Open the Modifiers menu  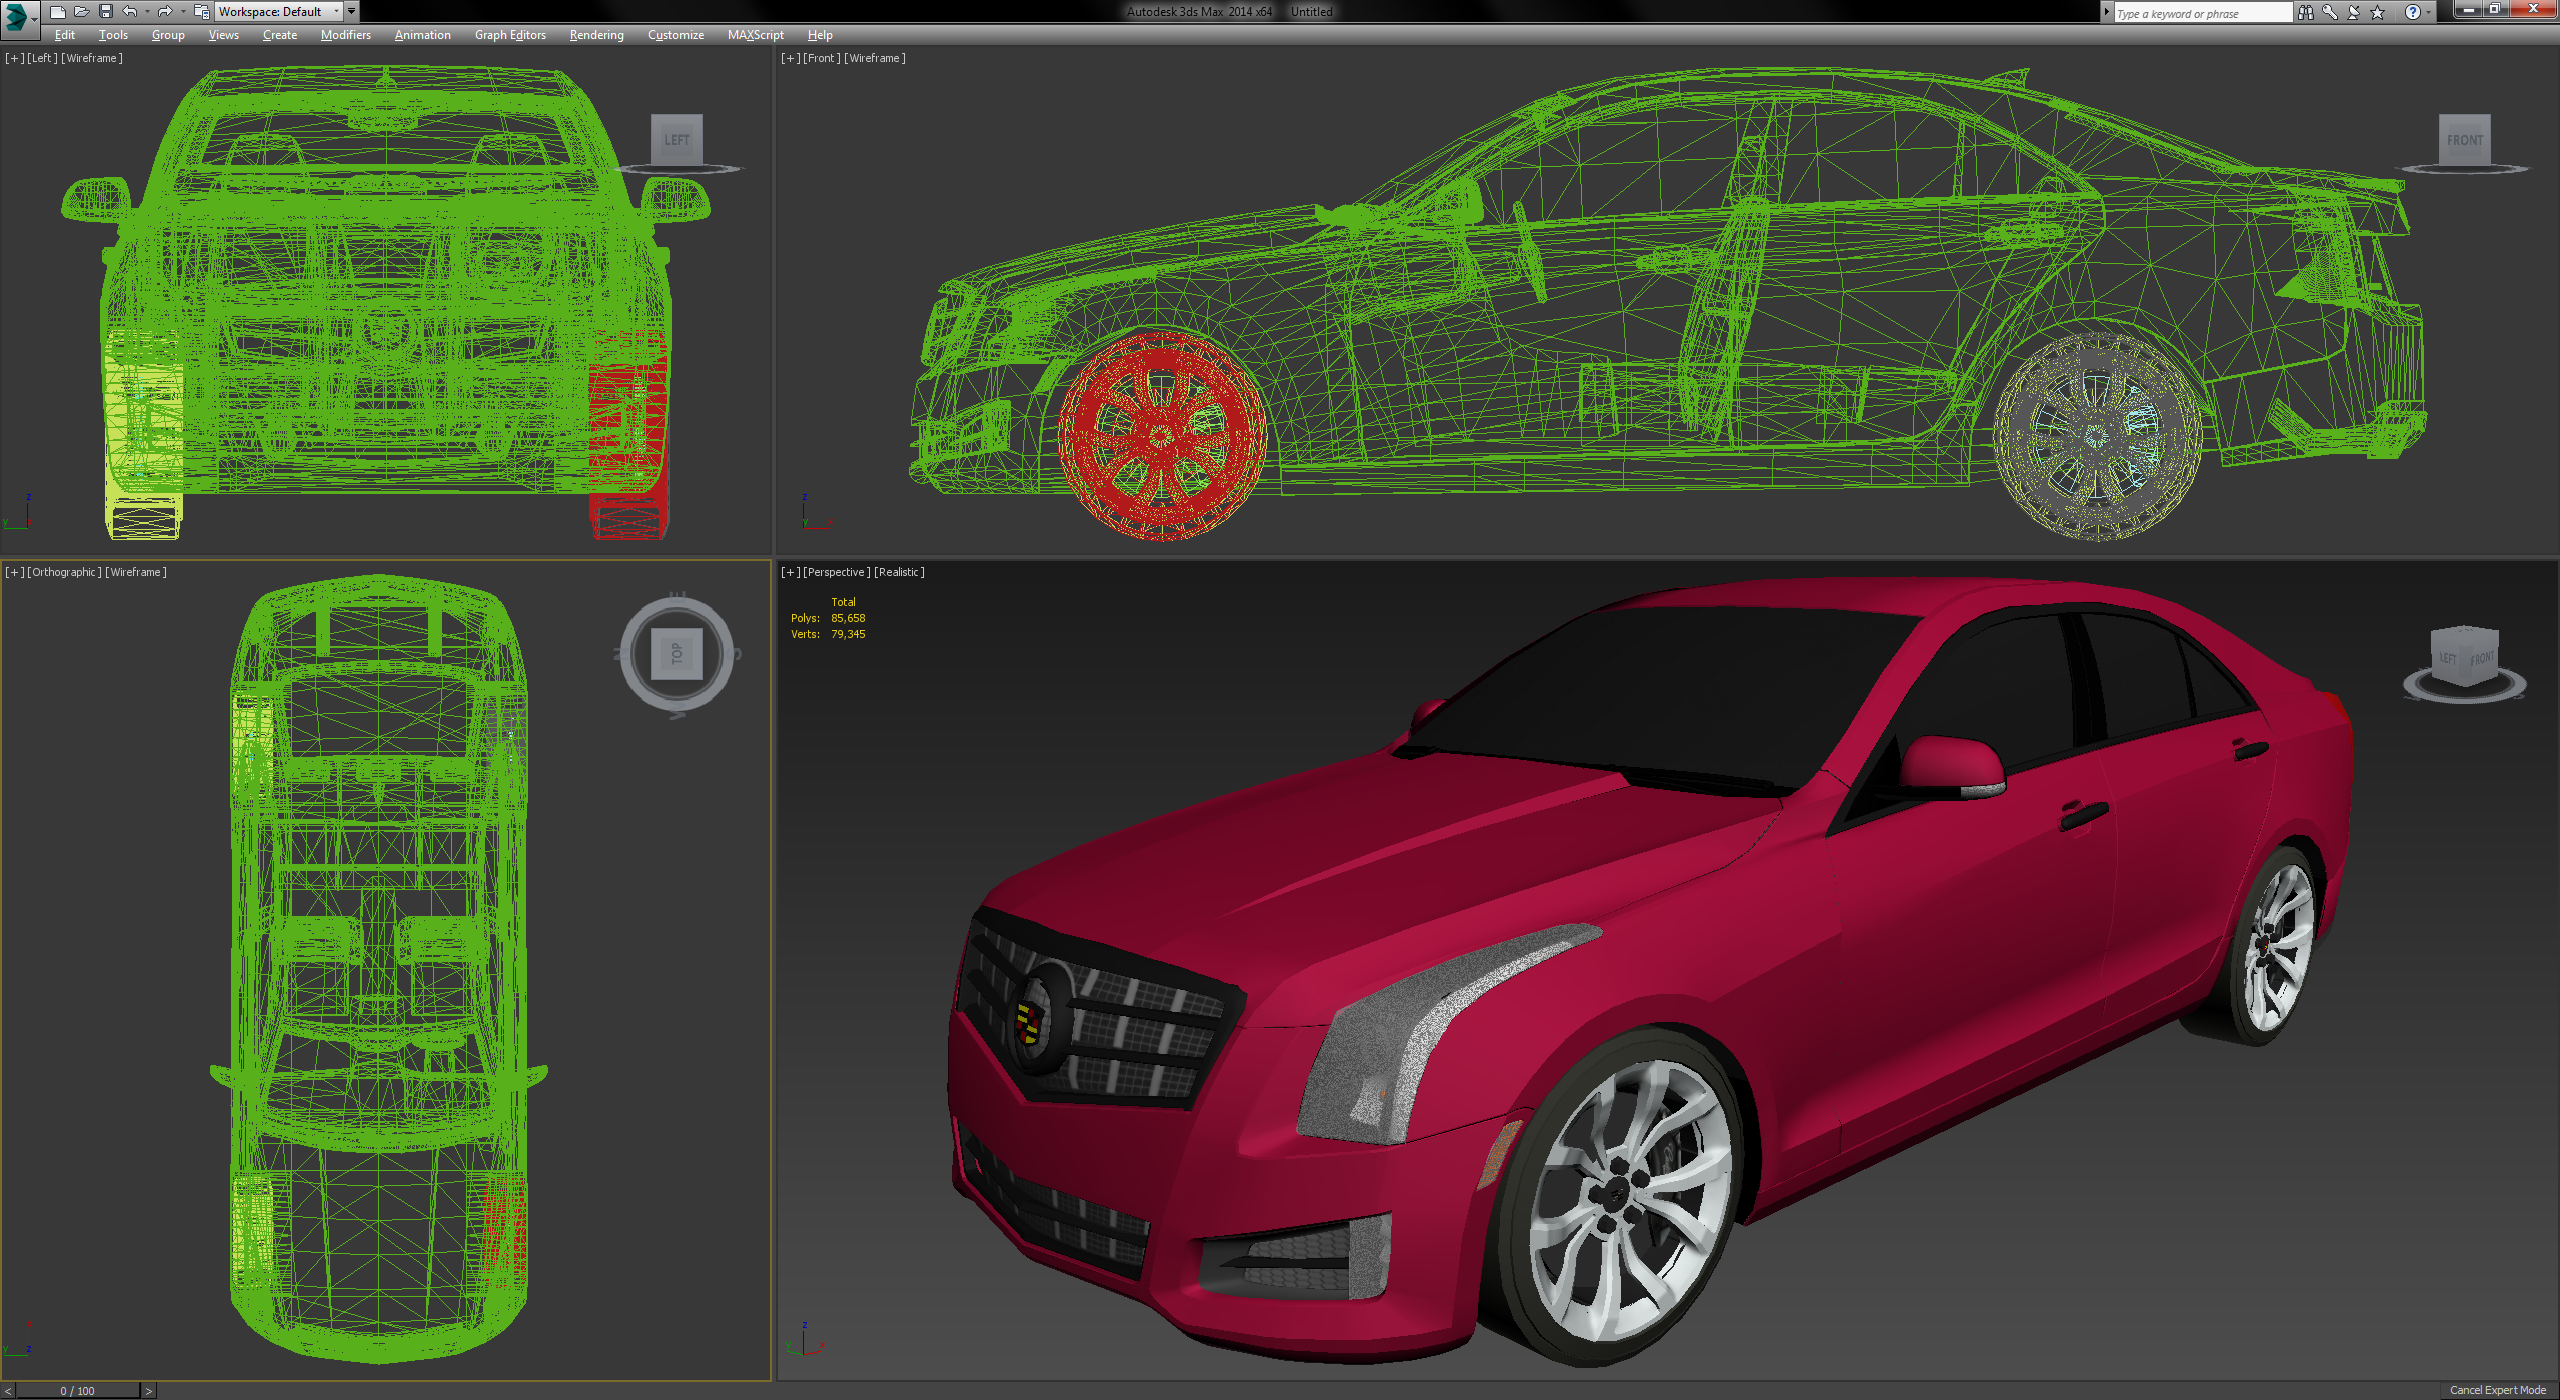point(345,35)
